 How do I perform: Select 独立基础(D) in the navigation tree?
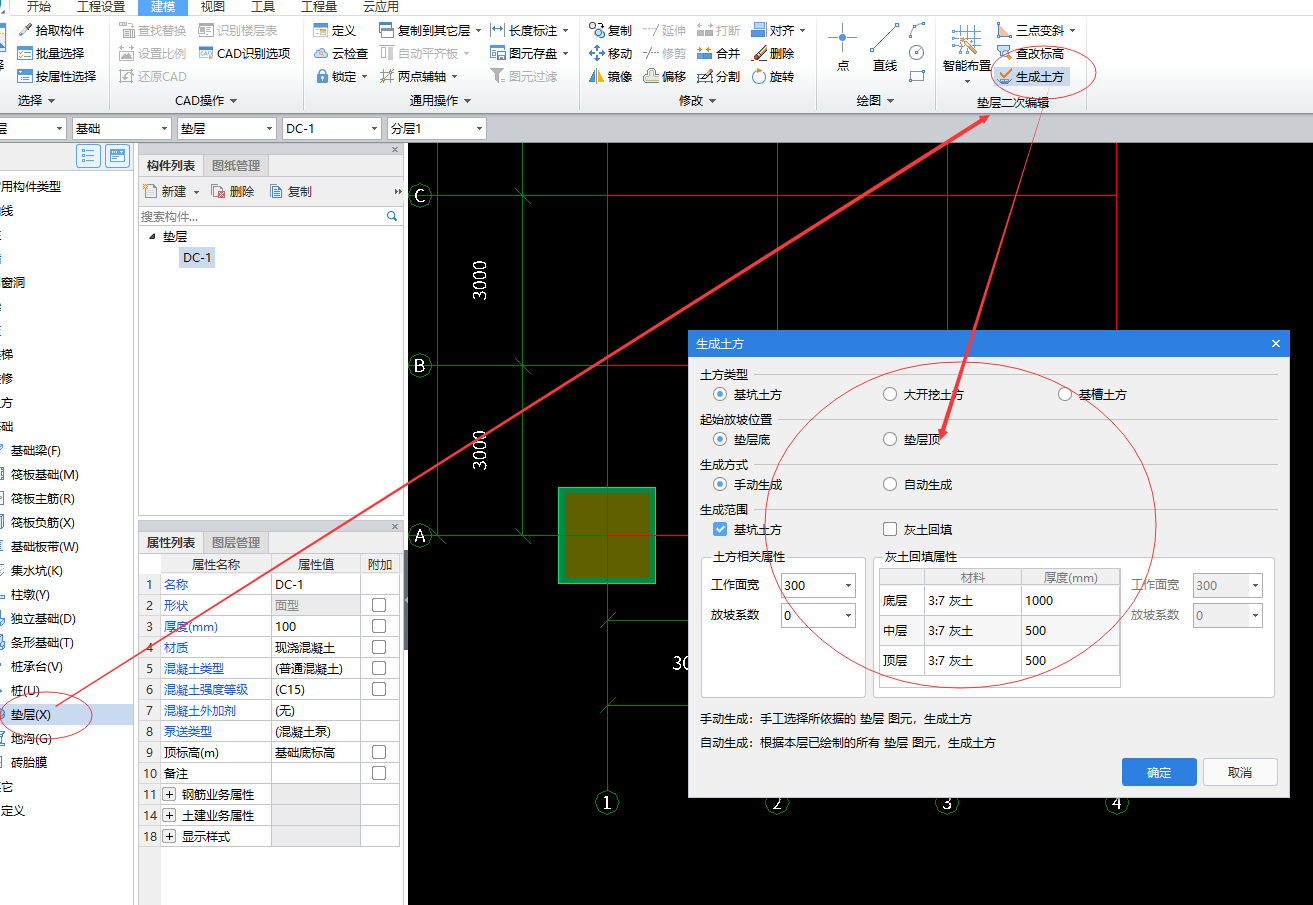click(x=43, y=619)
